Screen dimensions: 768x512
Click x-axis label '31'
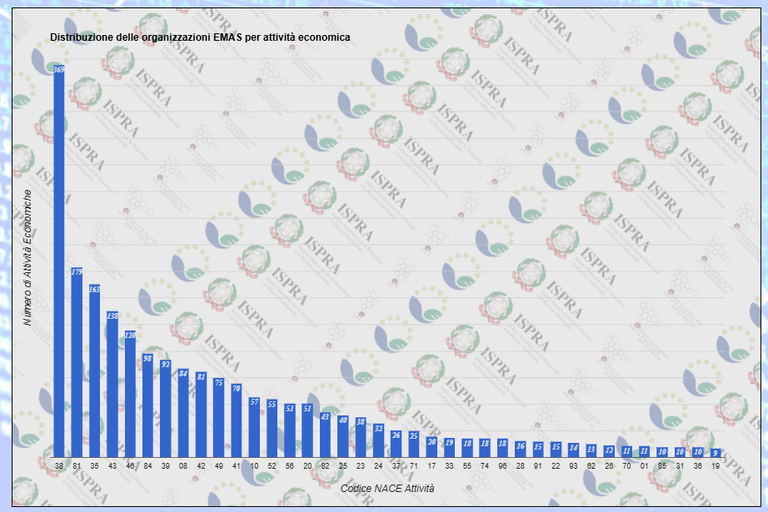(x=680, y=466)
